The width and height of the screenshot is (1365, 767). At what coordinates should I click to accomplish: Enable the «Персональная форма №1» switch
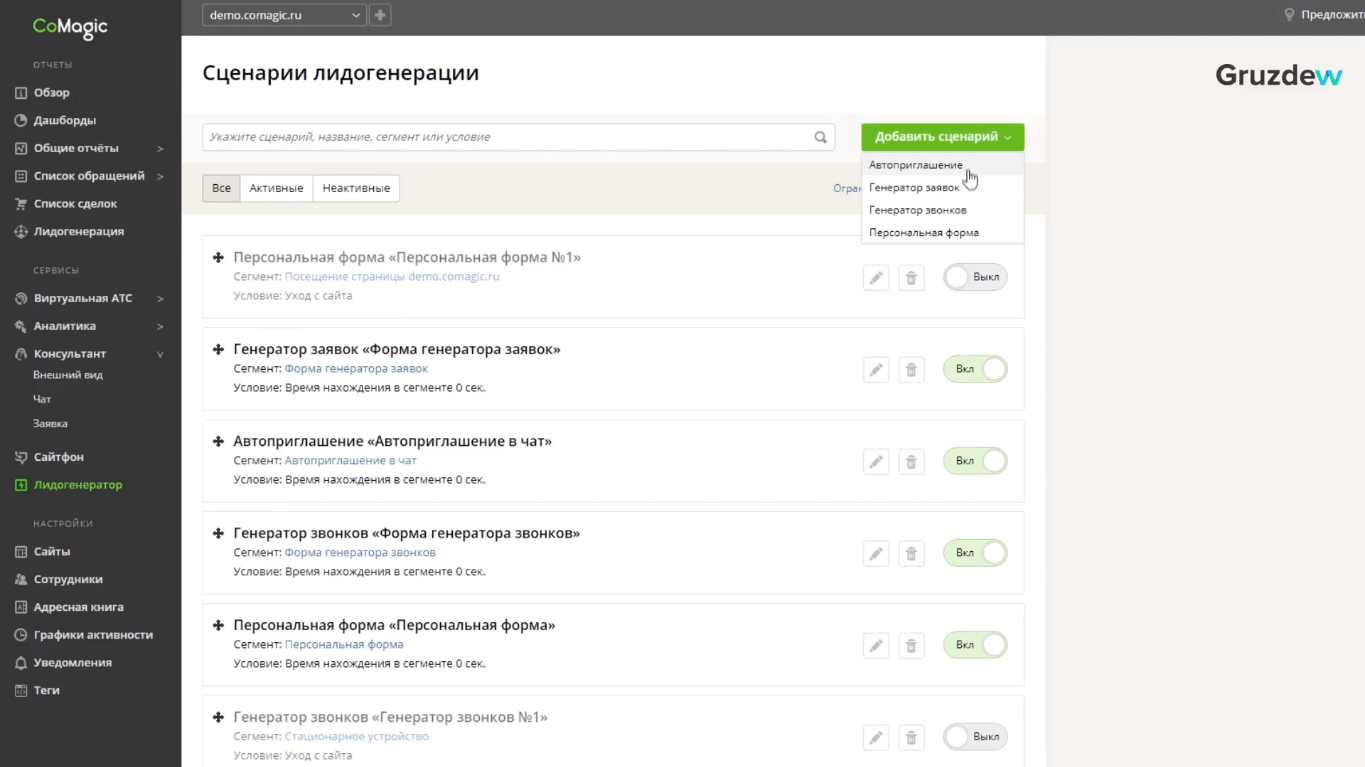(x=975, y=277)
